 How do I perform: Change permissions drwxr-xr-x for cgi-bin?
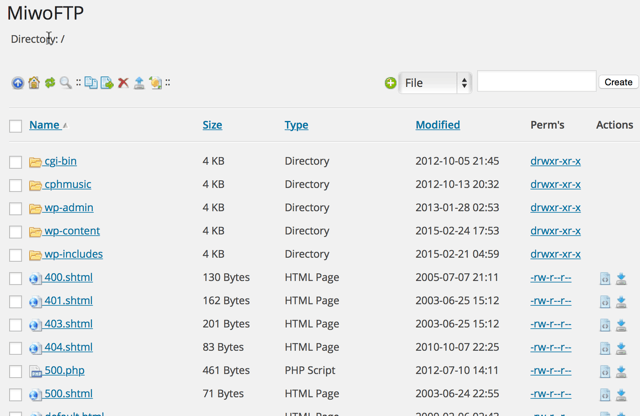coord(556,161)
